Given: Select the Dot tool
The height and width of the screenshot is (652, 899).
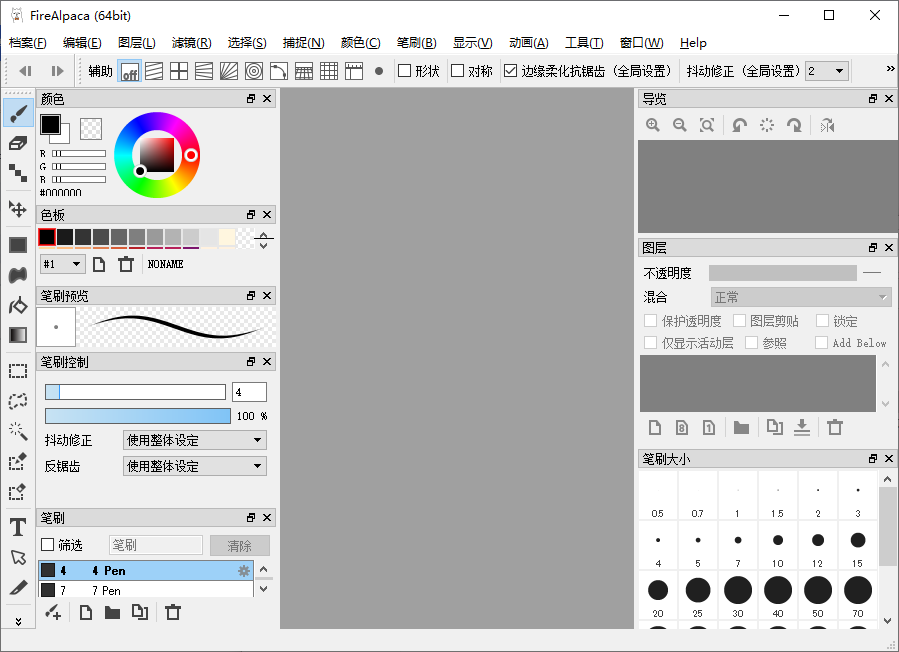Looking at the screenshot, I should tap(18, 173).
